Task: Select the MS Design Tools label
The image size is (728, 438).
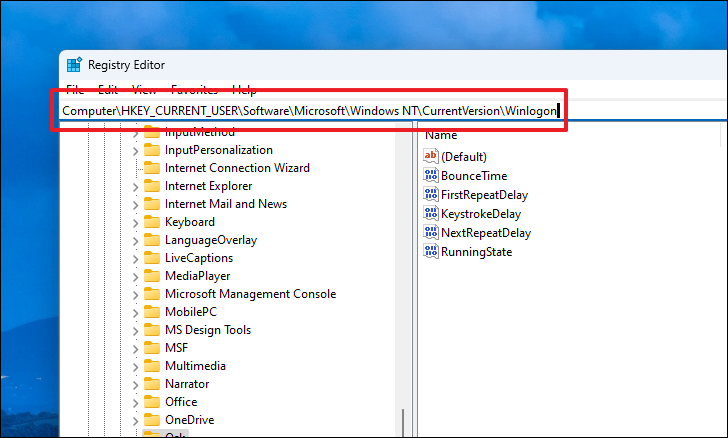Action: 208,330
